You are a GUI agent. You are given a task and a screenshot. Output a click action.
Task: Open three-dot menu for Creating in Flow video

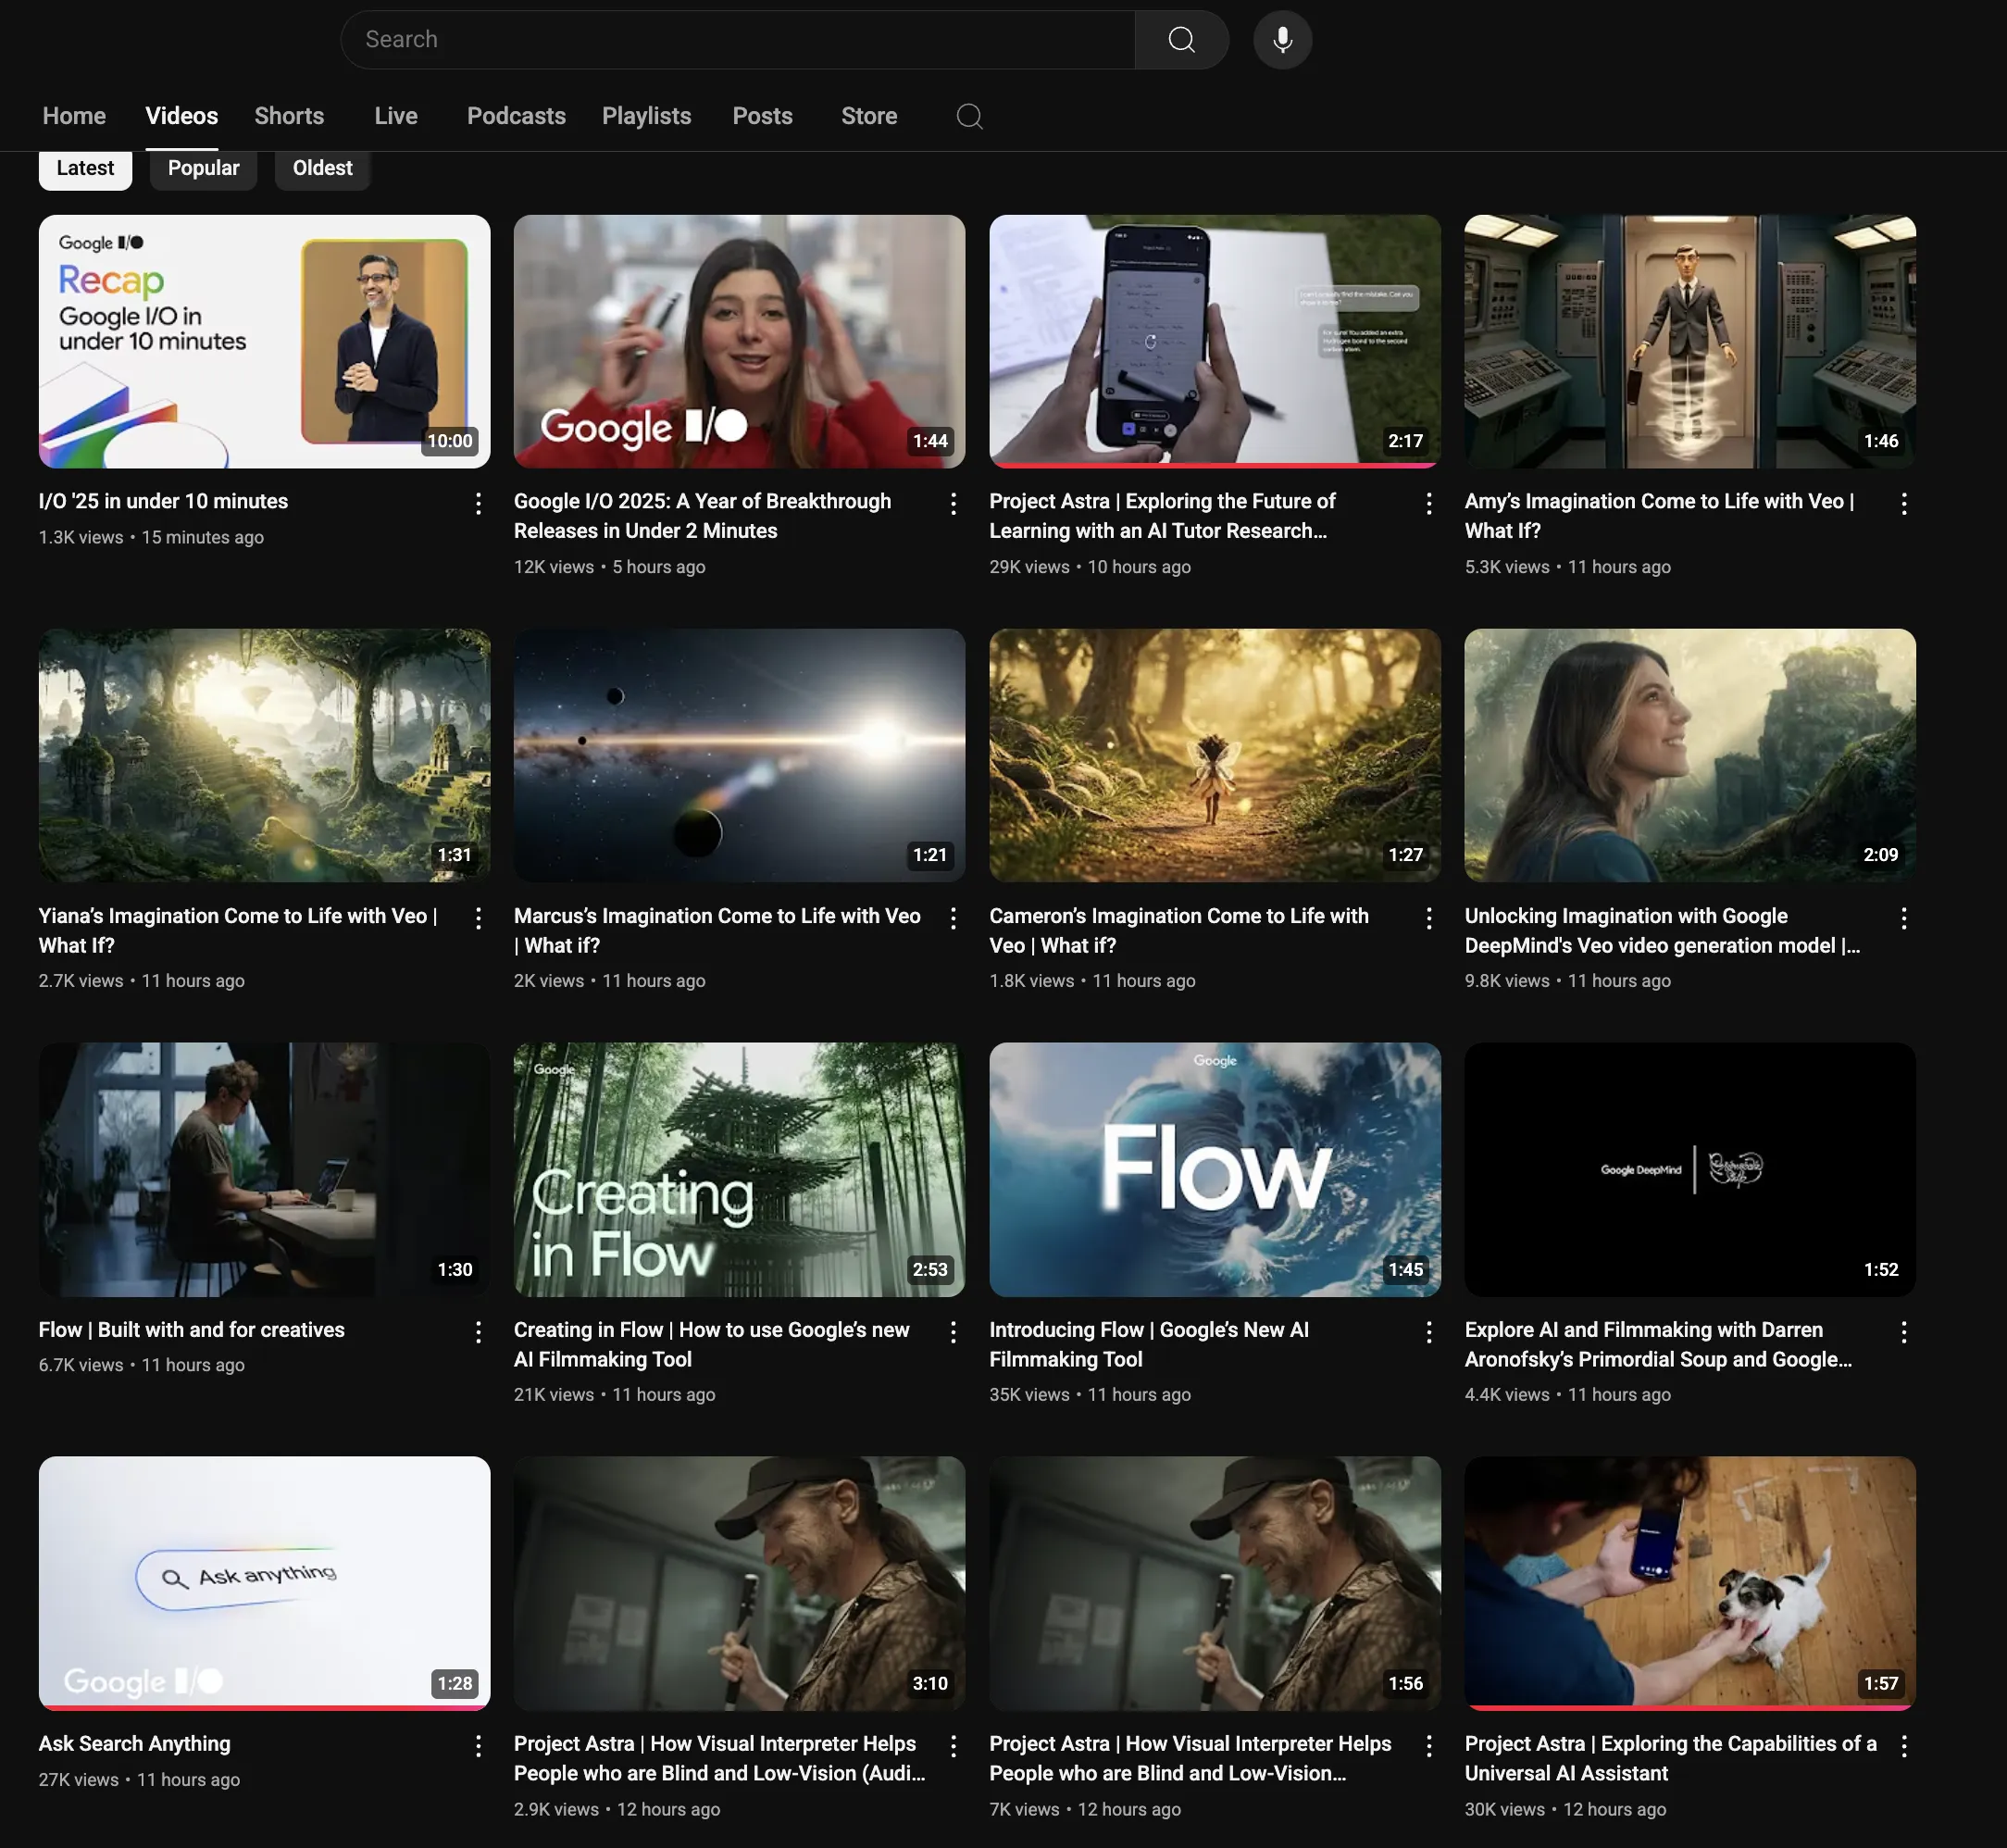953,1331
